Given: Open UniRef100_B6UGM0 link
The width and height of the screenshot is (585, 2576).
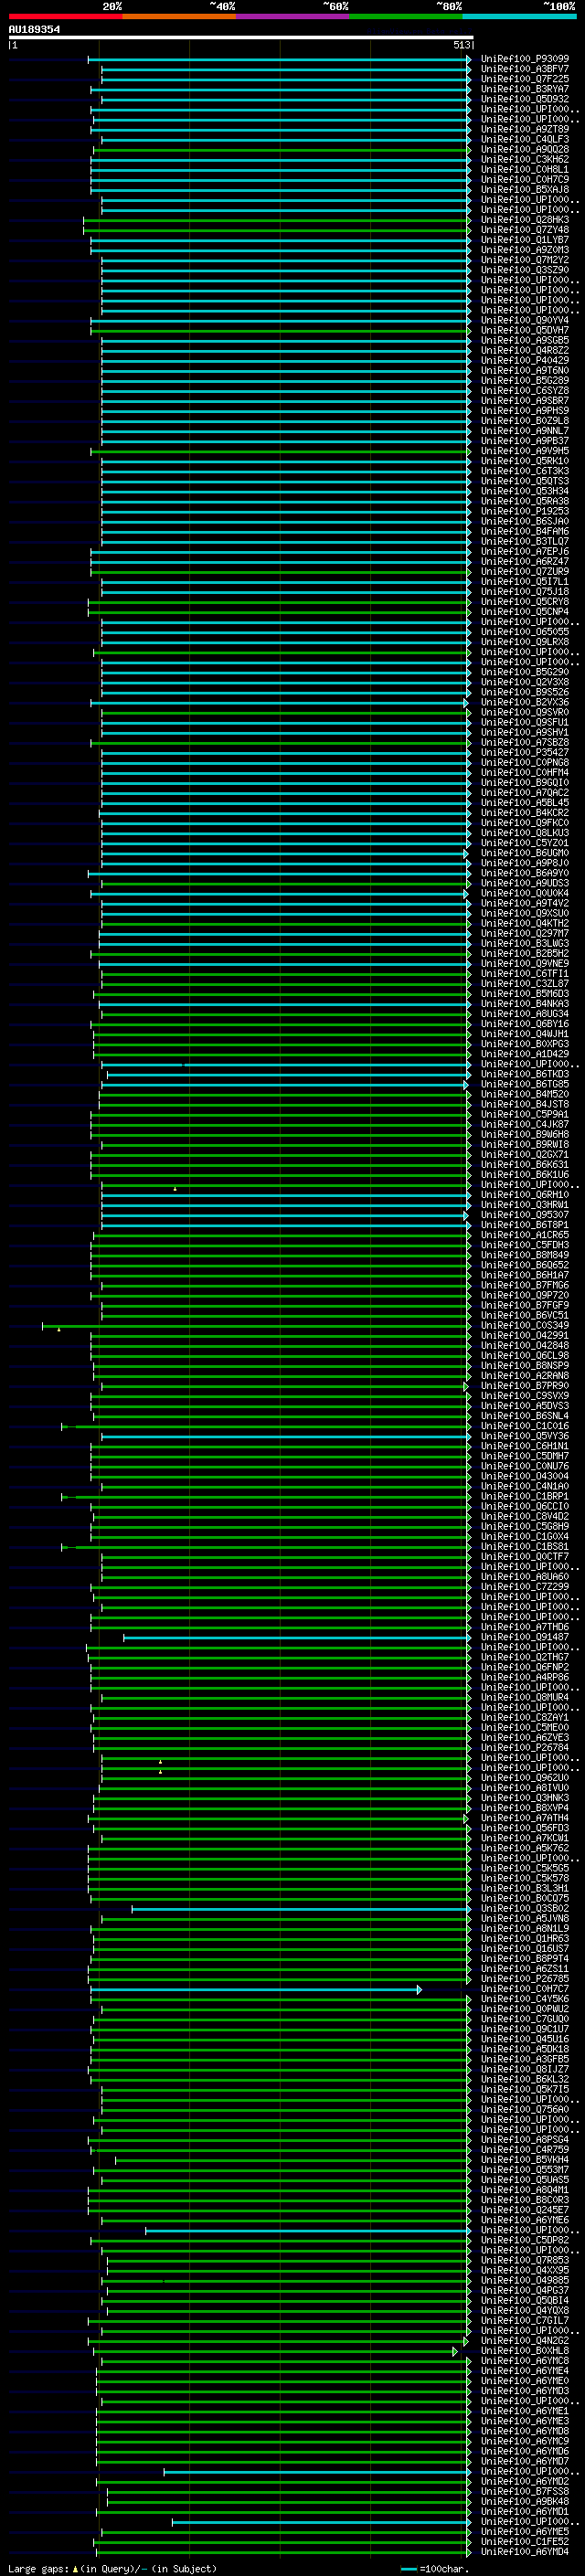Looking at the screenshot, I should [x=525, y=853].
